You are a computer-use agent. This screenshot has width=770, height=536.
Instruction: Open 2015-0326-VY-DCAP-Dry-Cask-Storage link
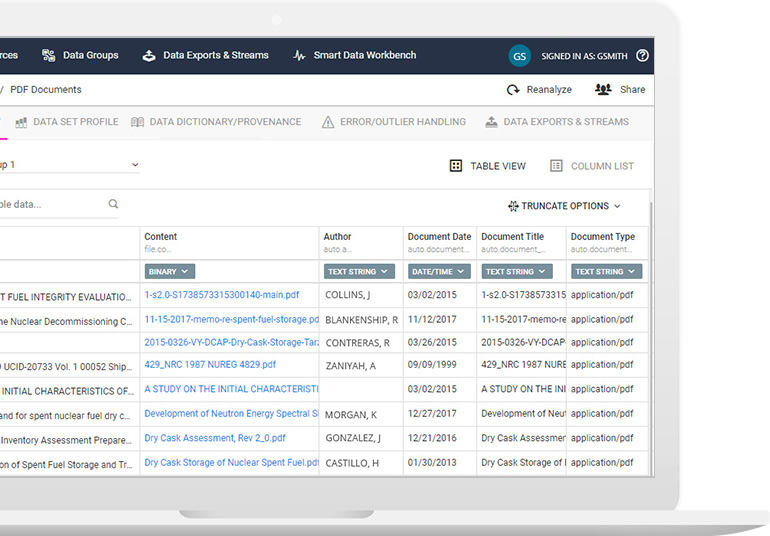click(x=231, y=343)
